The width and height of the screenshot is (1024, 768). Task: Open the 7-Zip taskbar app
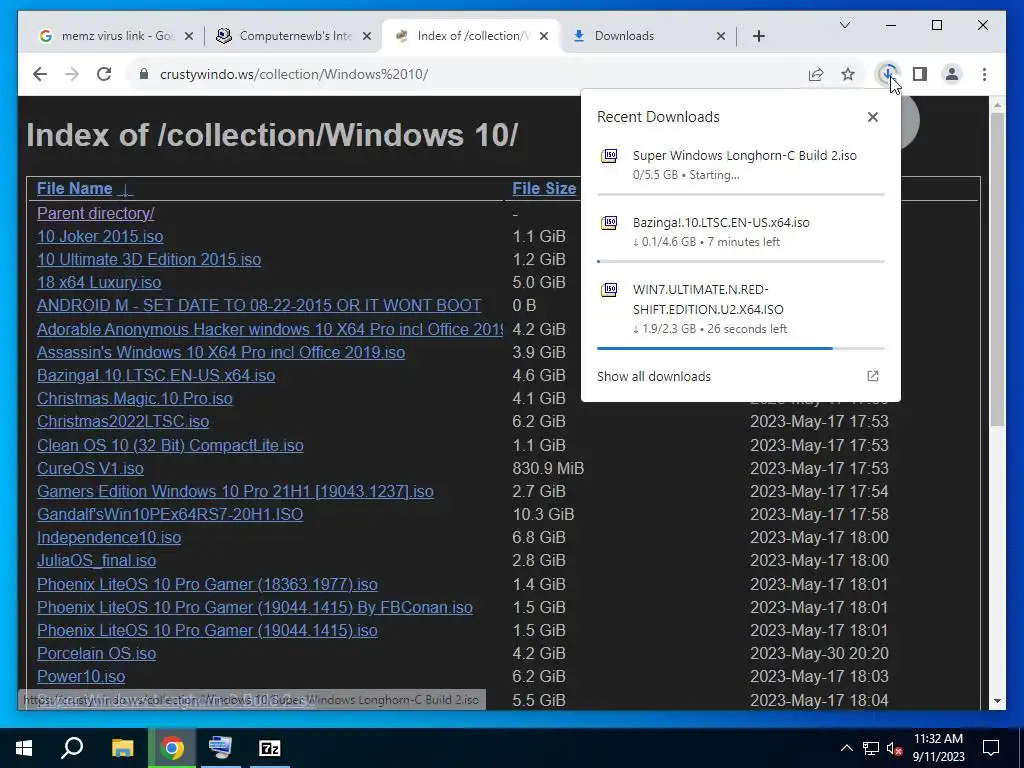coord(270,748)
